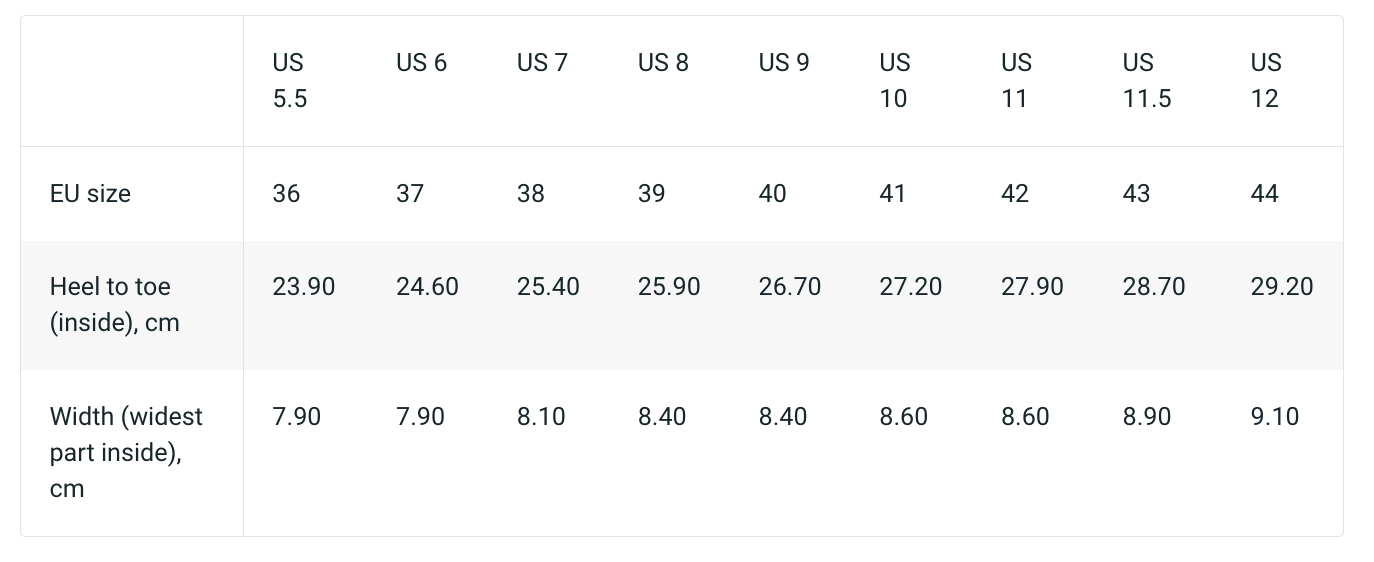Click the US 5.5 column header
The width and height of the screenshot is (1374, 562).
[289, 80]
